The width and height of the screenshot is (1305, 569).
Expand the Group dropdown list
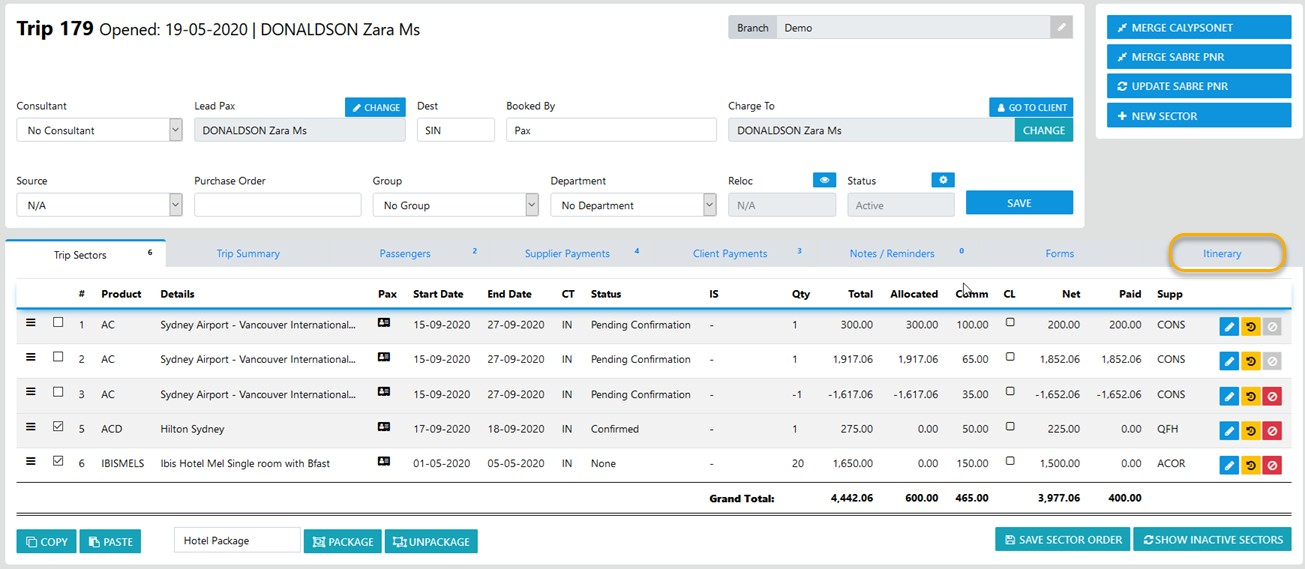(455, 205)
